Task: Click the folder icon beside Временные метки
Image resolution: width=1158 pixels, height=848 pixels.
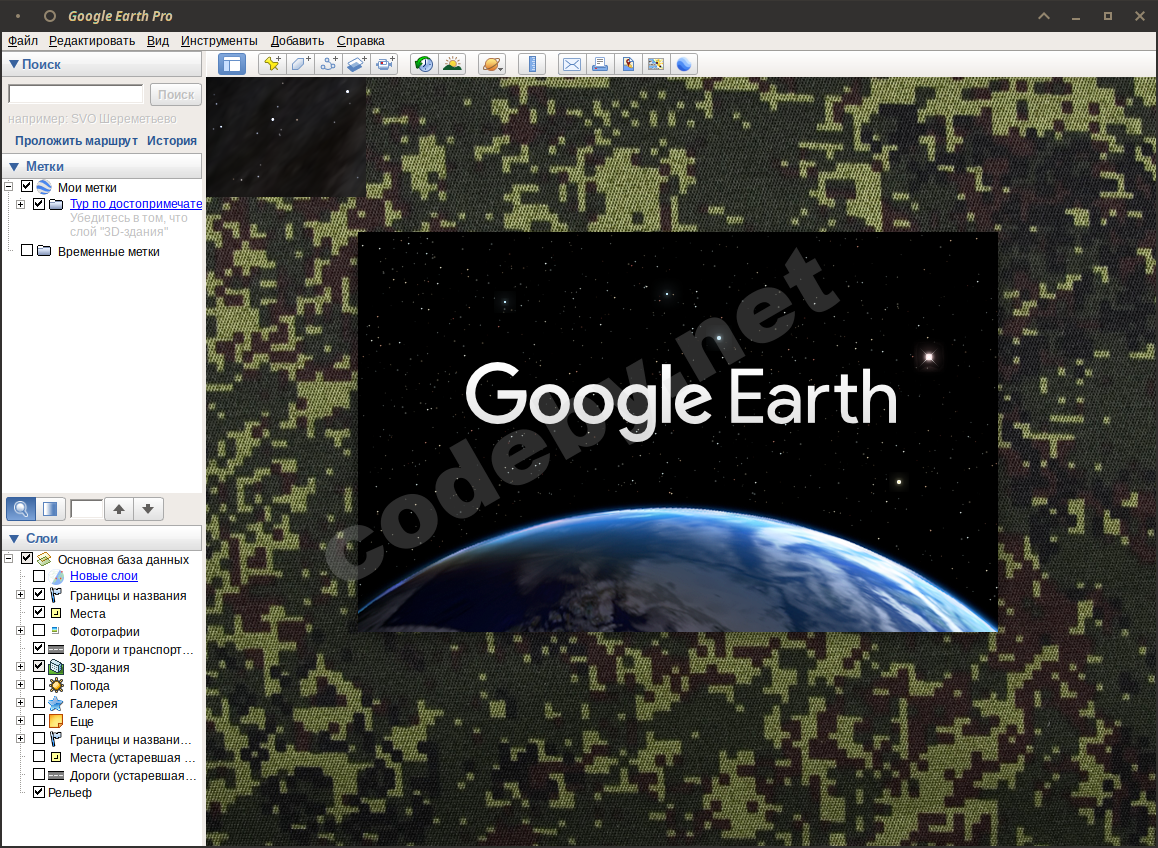Action: [x=44, y=251]
